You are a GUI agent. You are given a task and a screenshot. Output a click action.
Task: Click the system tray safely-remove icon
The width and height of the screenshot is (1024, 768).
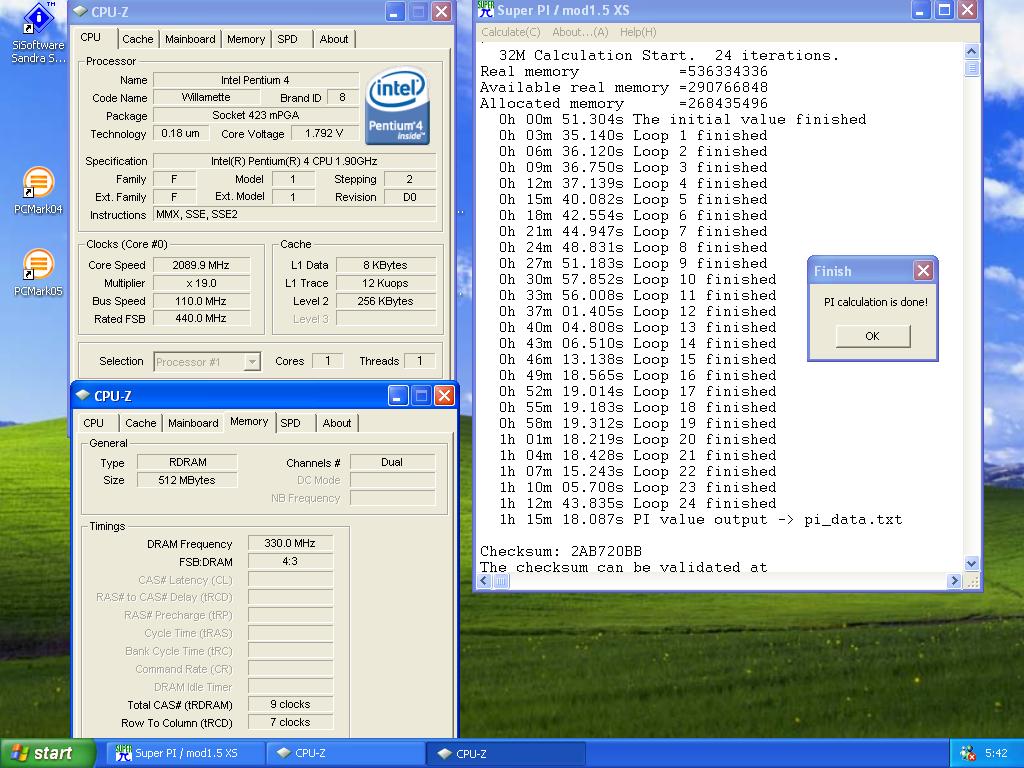(967, 754)
